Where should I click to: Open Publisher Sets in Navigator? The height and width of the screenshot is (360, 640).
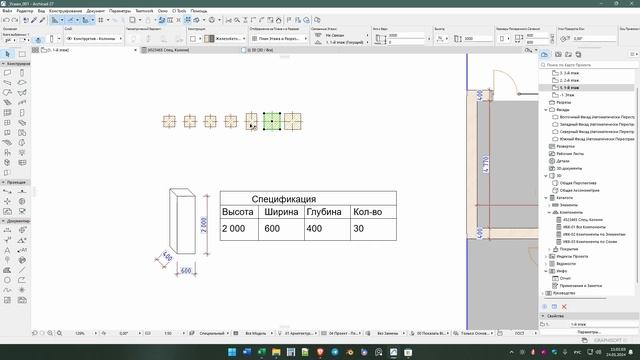(578, 54)
